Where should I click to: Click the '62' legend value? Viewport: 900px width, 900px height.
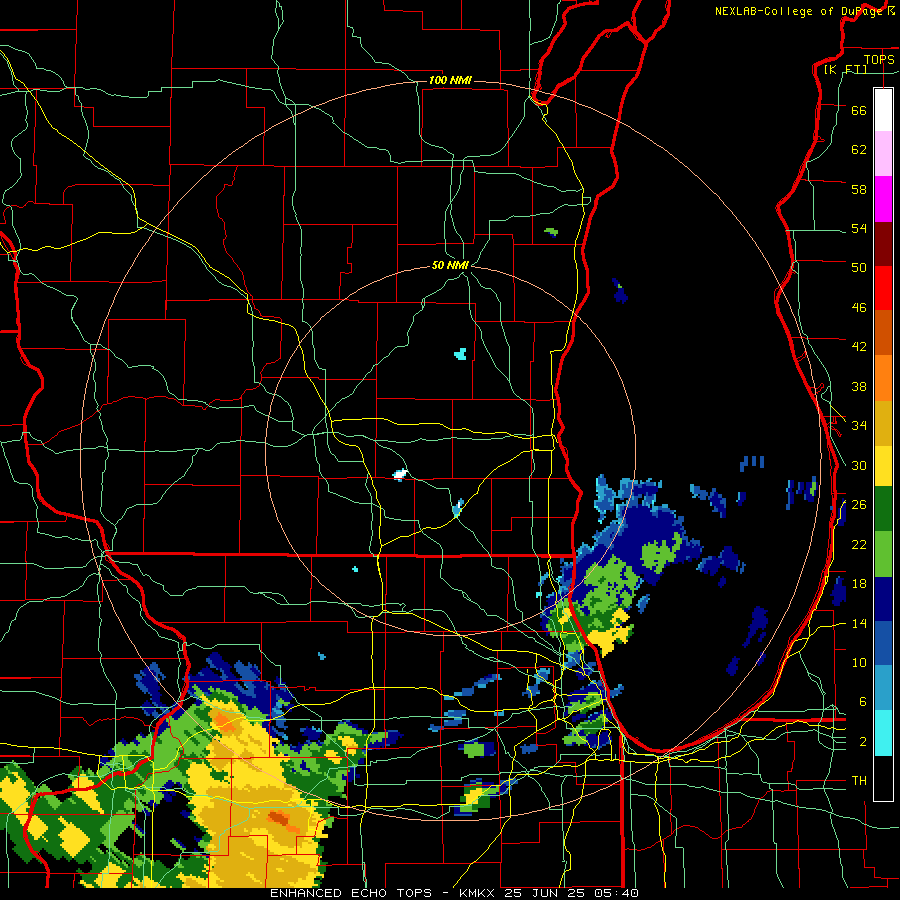tap(859, 150)
